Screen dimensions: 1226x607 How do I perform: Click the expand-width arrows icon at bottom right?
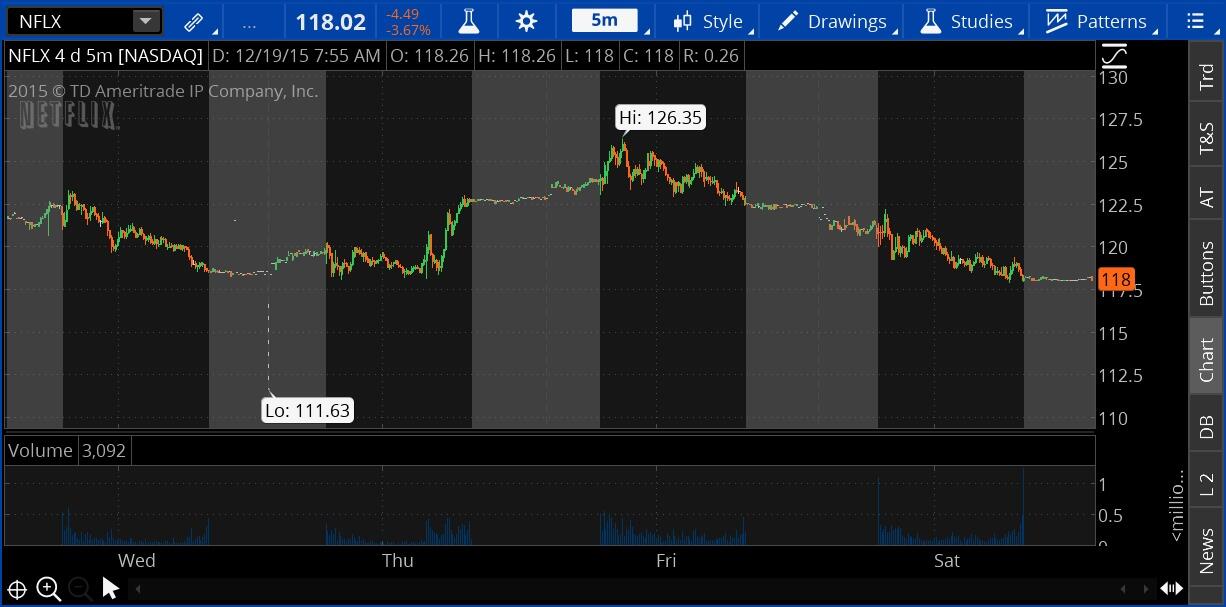coord(1172,589)
